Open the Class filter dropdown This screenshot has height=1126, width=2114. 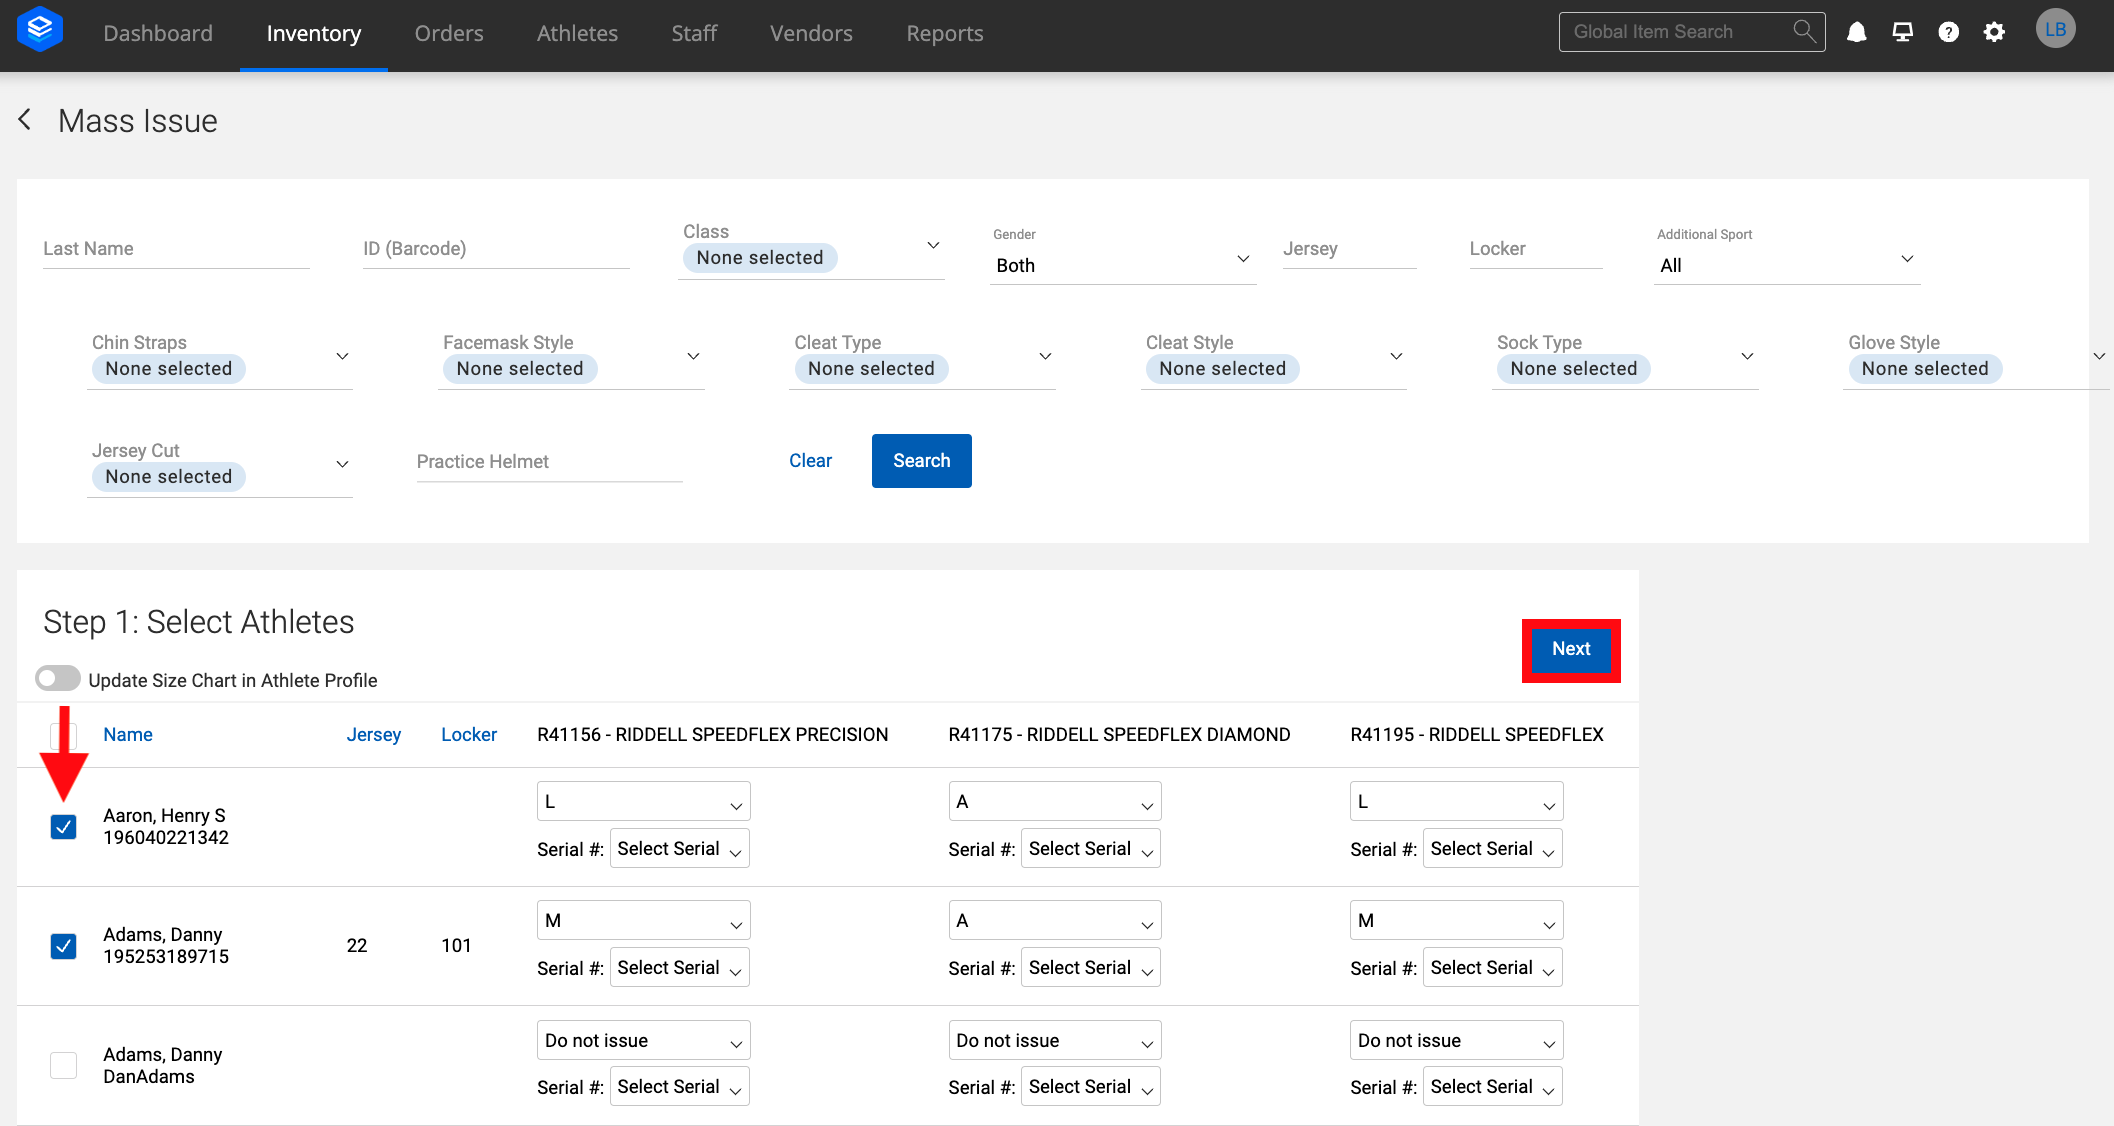(811, 248)
